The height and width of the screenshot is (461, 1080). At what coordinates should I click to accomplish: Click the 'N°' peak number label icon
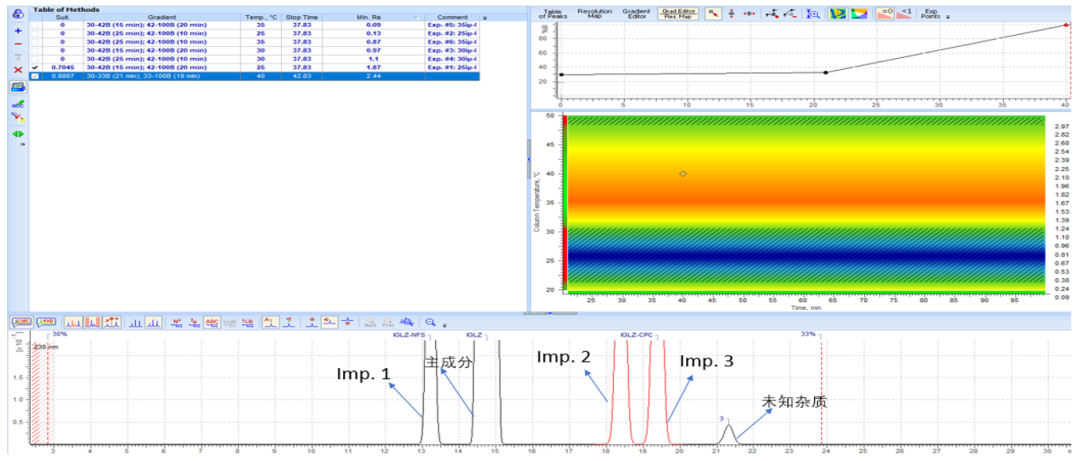point(176,322)
